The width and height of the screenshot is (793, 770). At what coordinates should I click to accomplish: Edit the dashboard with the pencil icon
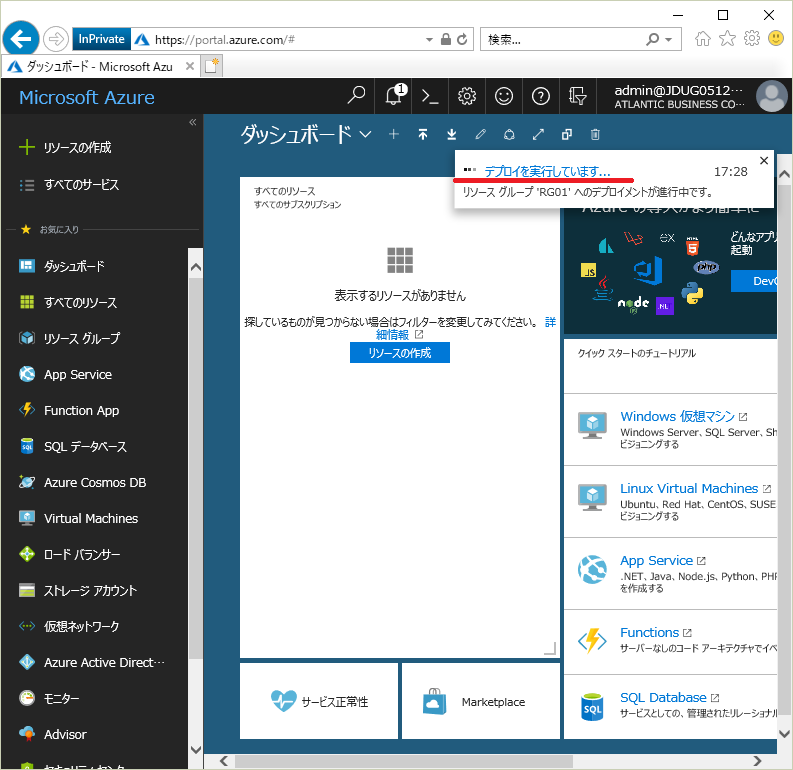[480, 134]
